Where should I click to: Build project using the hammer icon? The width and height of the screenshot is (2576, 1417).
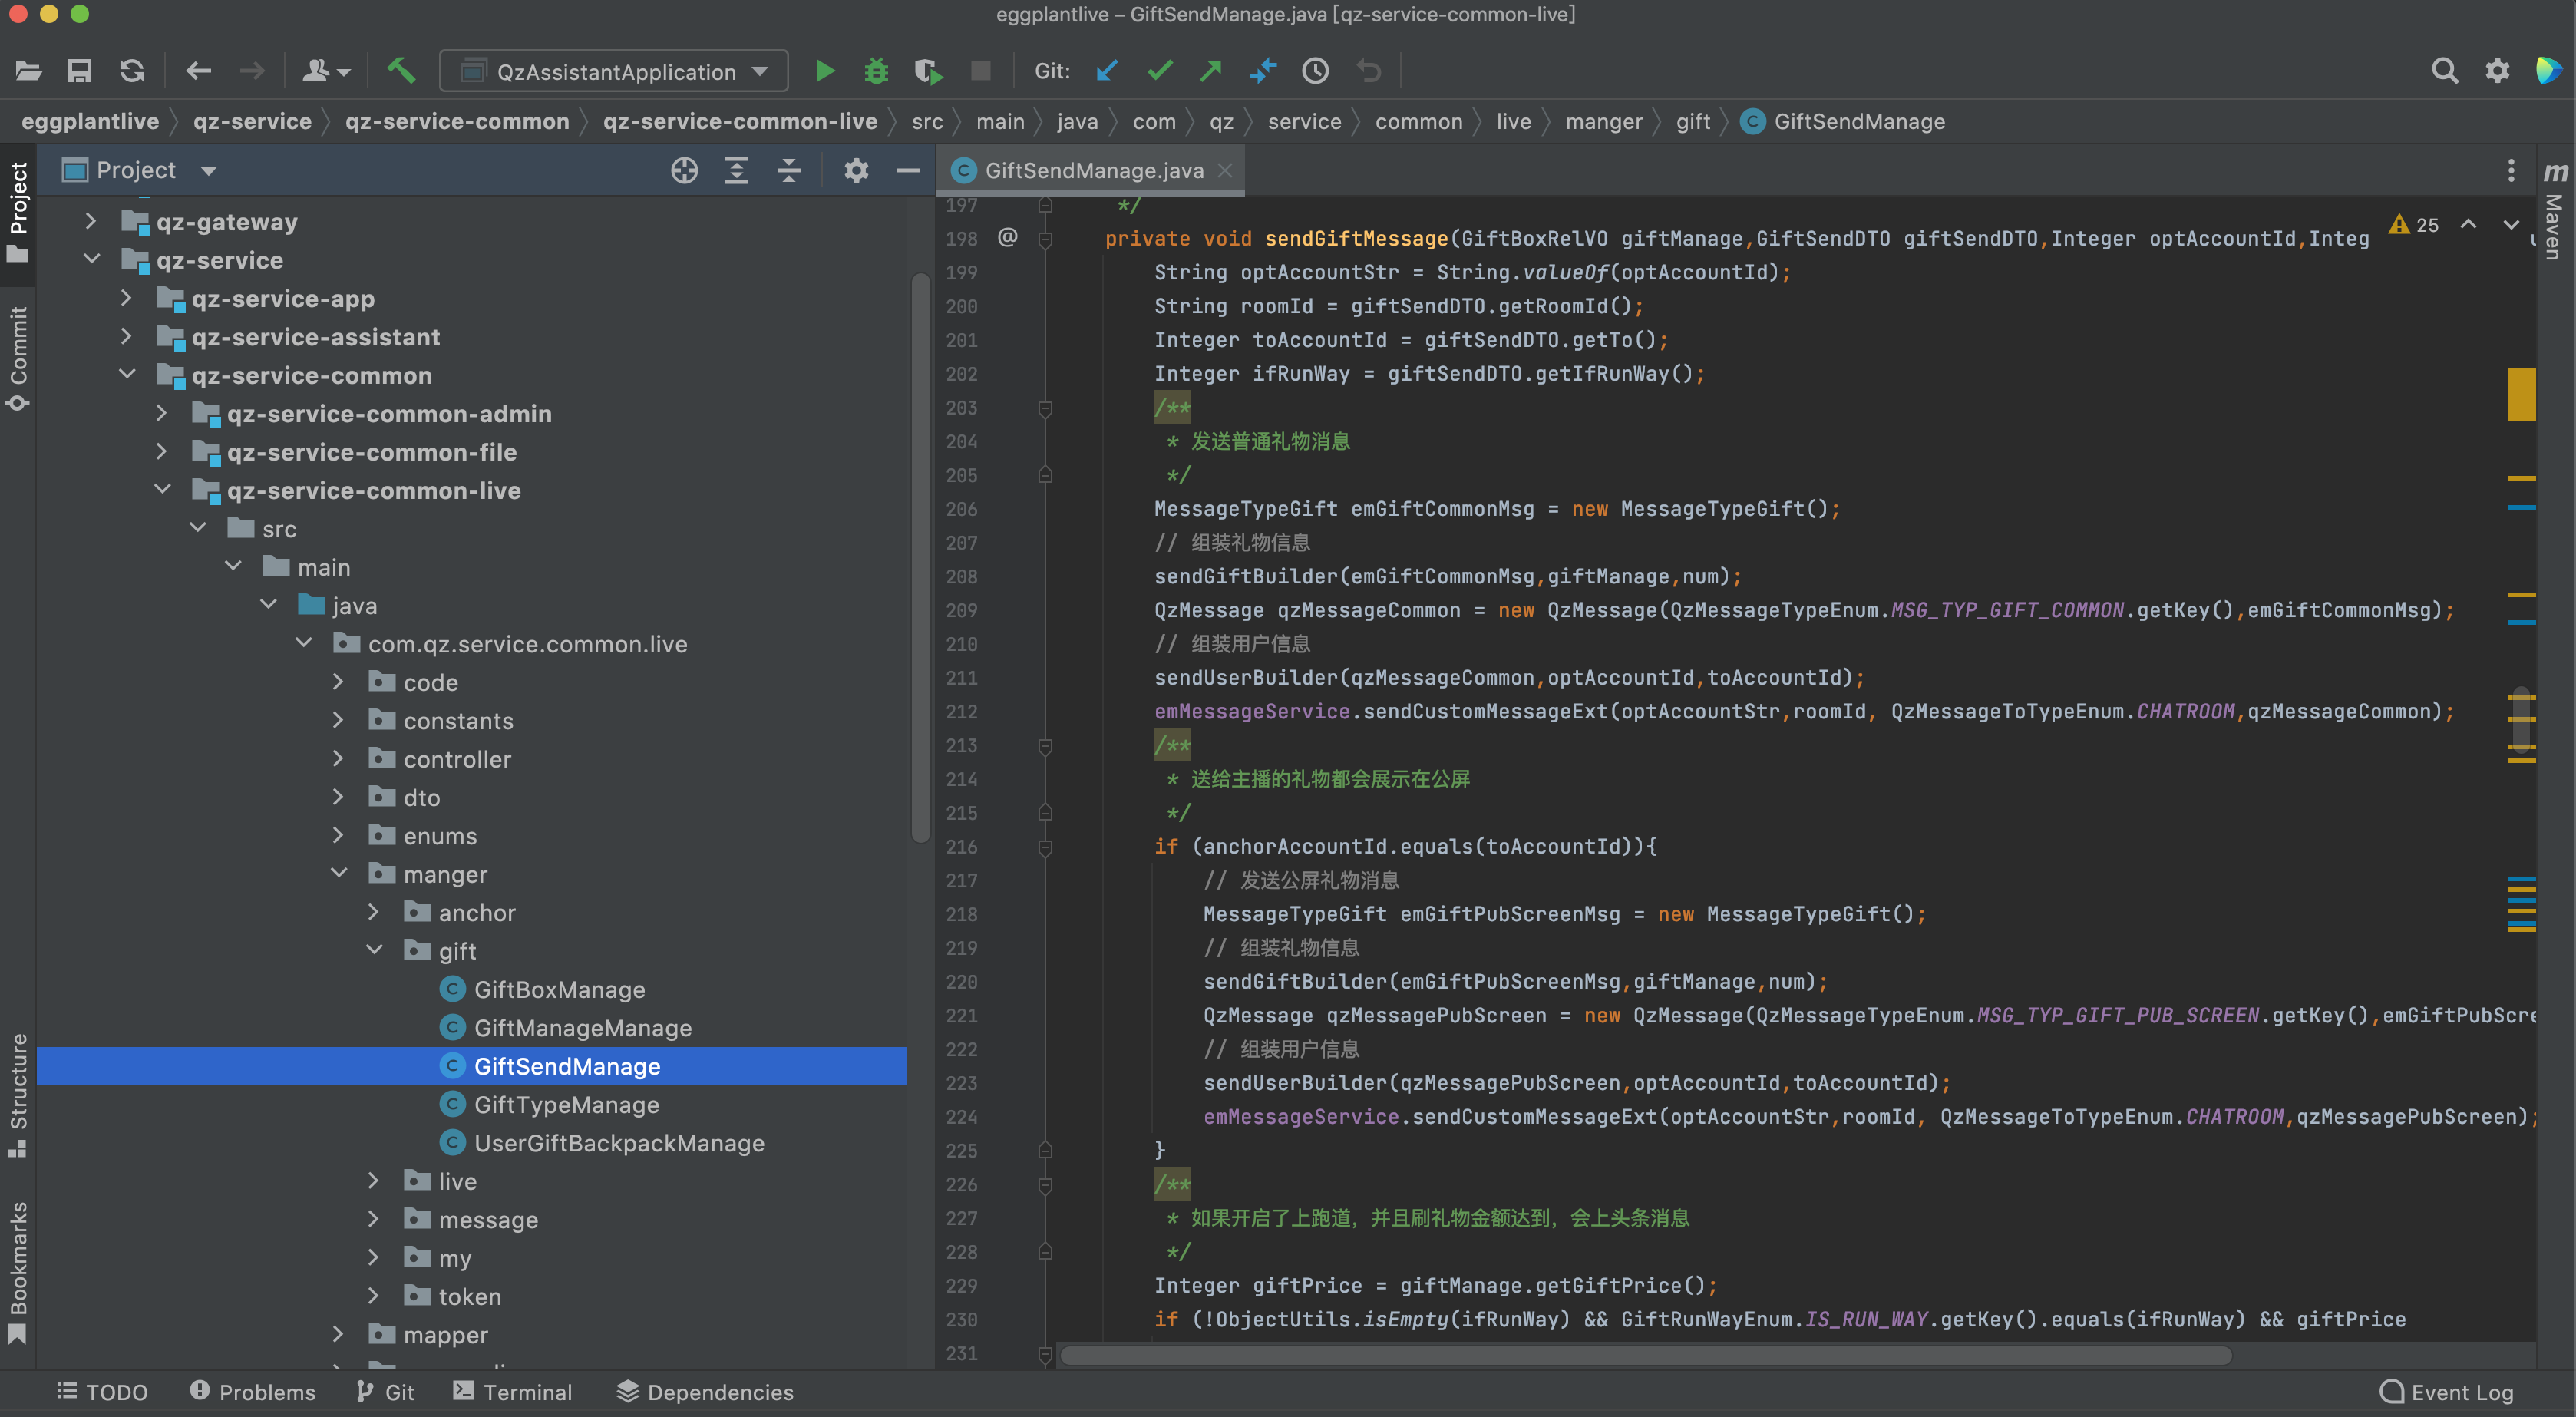click(401, 71)
